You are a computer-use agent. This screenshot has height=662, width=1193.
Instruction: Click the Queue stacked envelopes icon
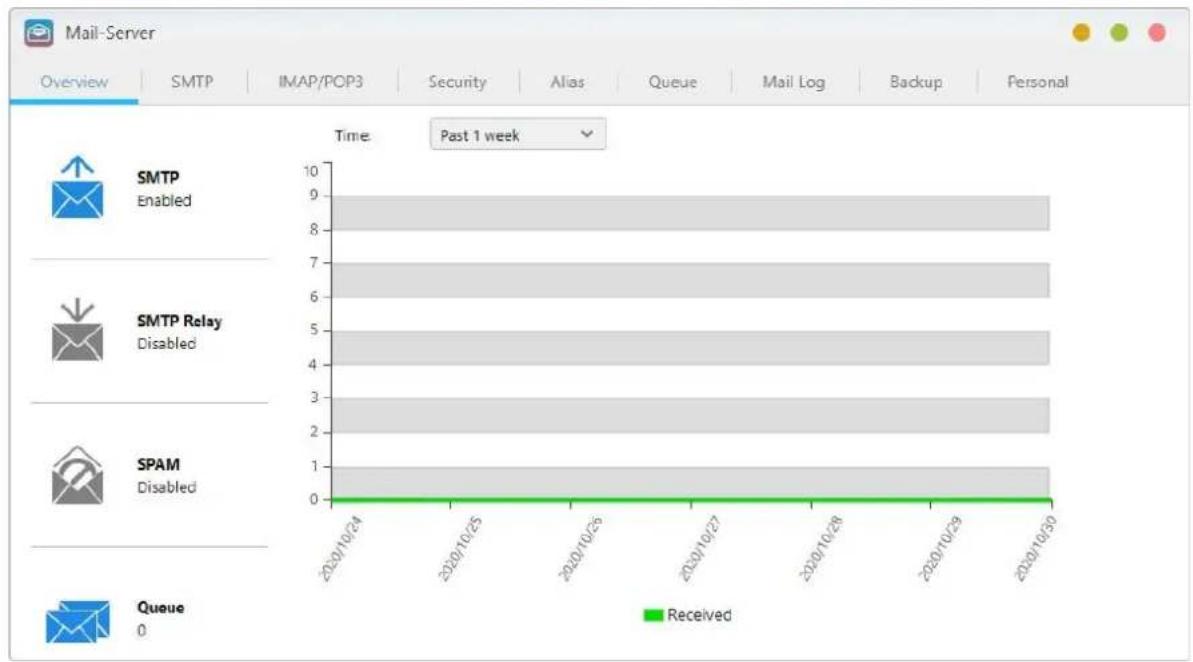(x=76, y=620)
